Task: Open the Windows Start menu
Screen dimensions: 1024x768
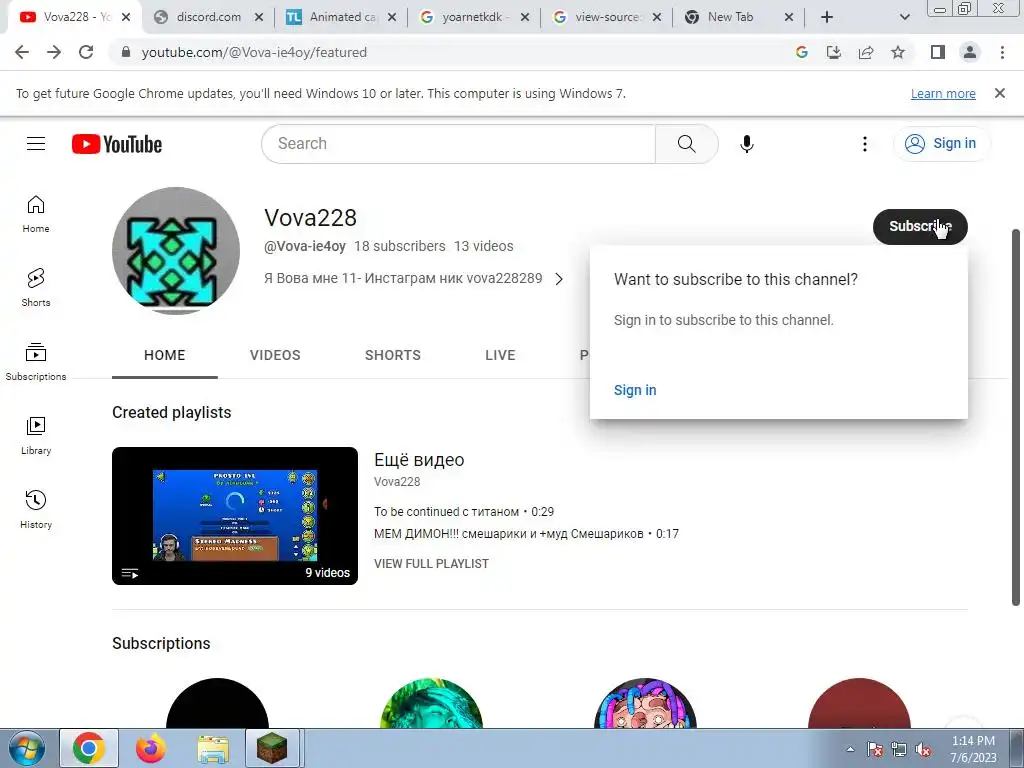Action: pos(26,749)
